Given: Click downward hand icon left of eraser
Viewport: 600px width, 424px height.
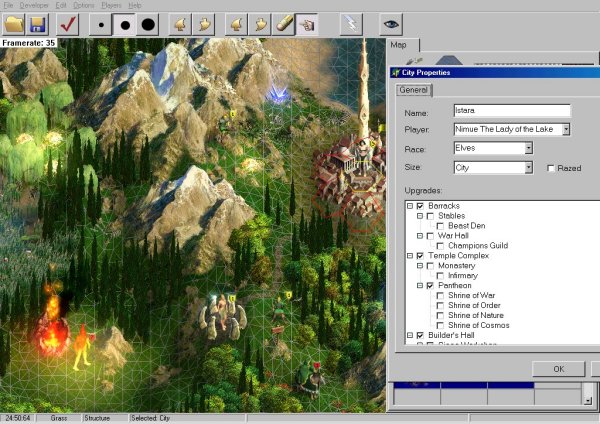Looking at the screenshot, I should pyautogui.click(x=260, y=25).
